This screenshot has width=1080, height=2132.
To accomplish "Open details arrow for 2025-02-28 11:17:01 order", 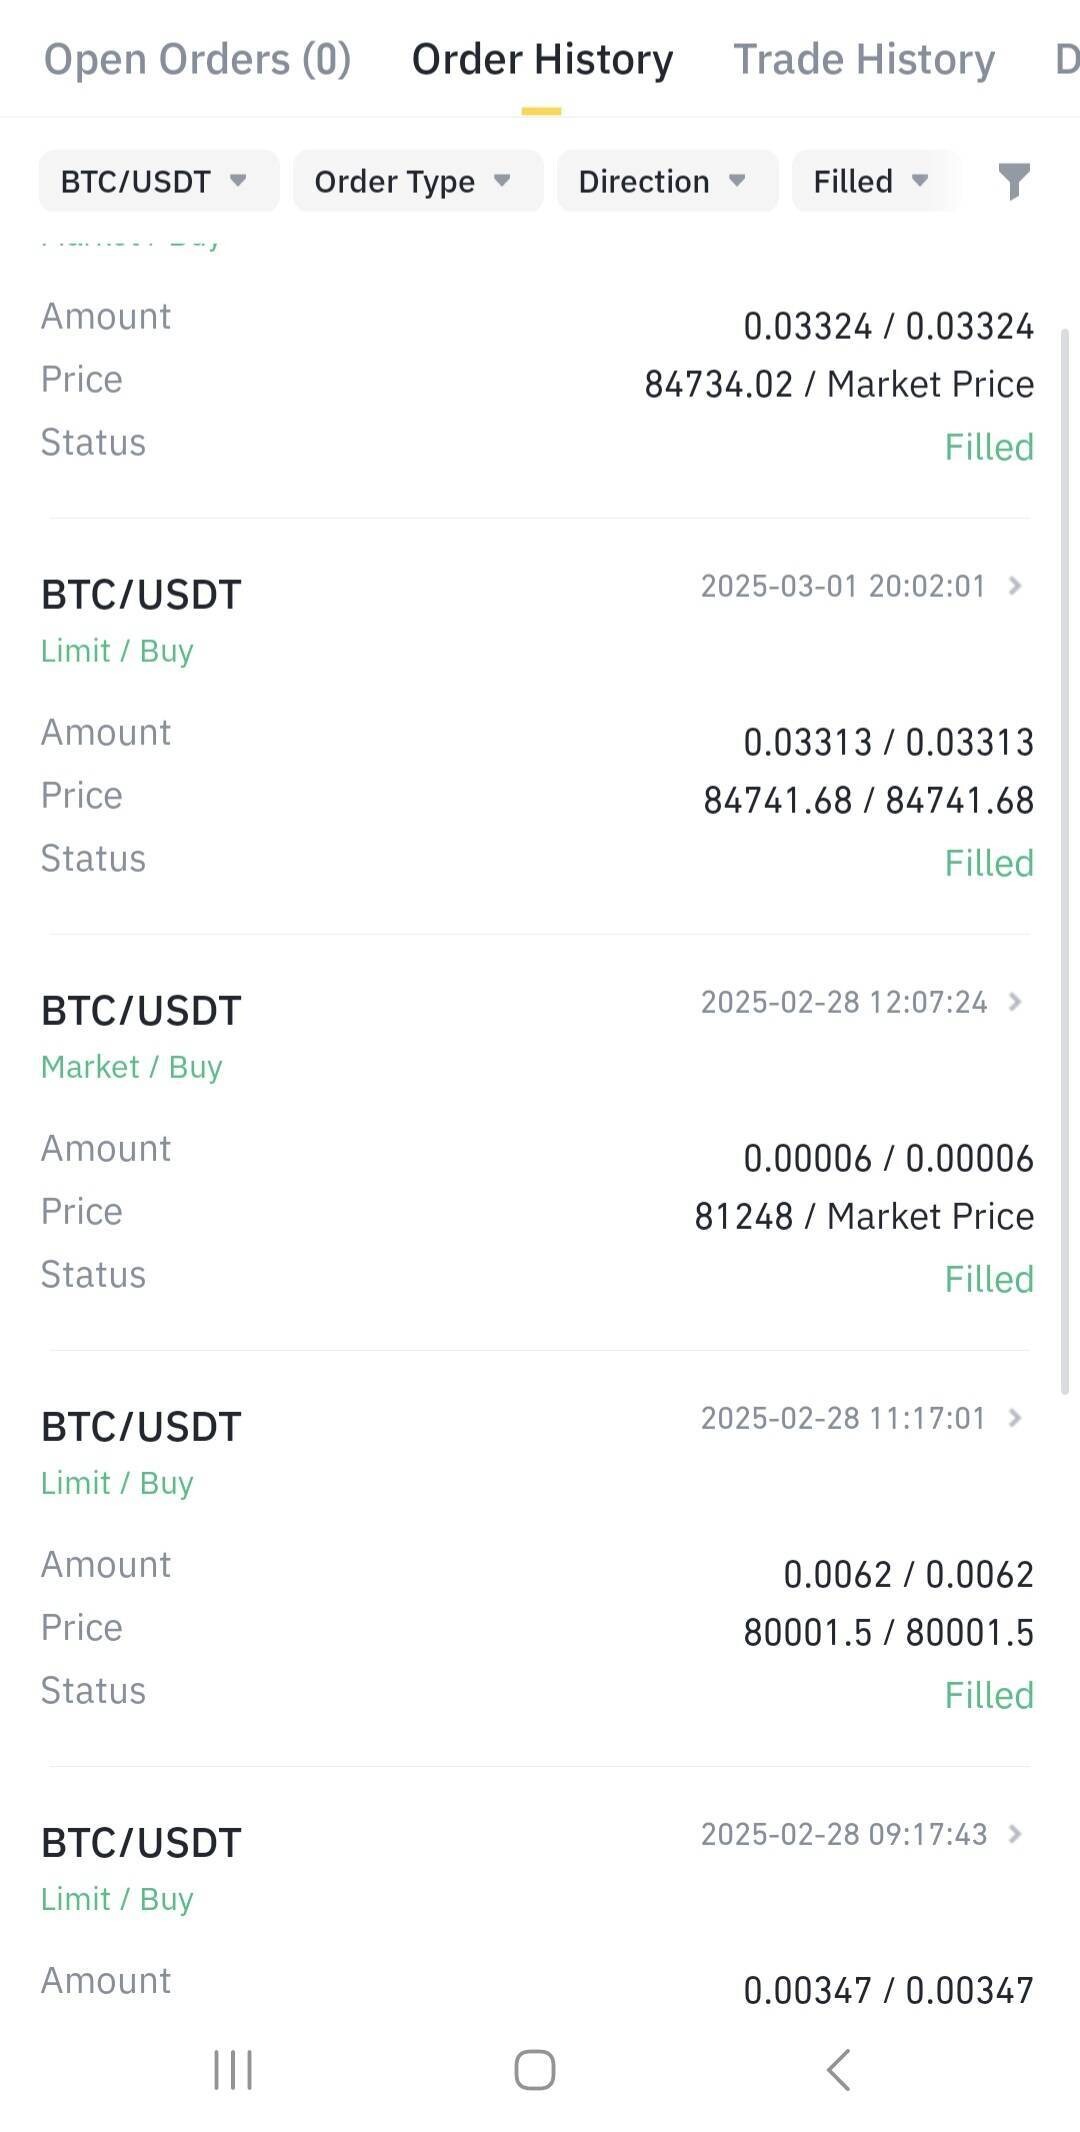I will click(x=1015, y=1418).
